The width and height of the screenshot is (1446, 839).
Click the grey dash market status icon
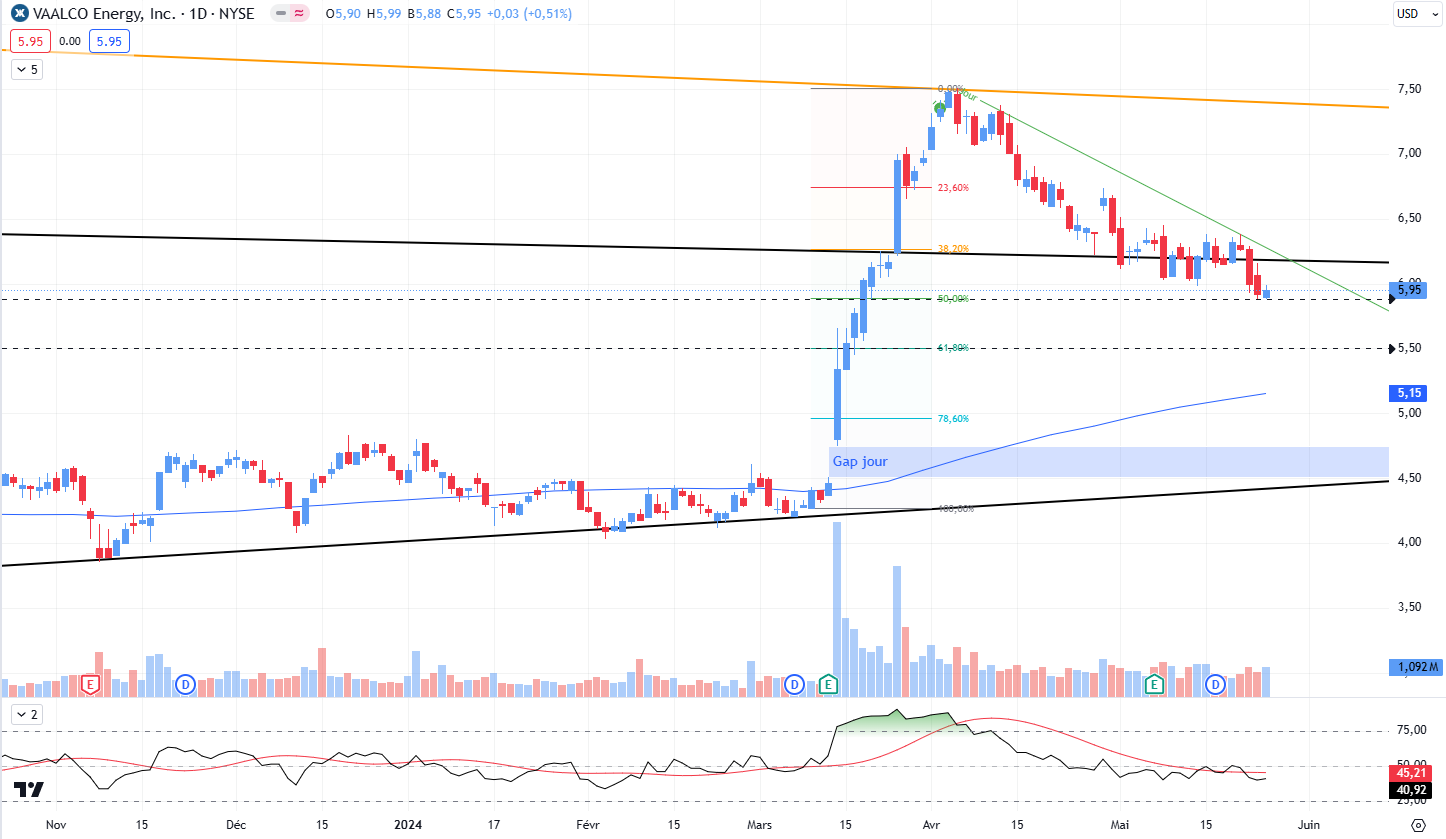point(280,14)
